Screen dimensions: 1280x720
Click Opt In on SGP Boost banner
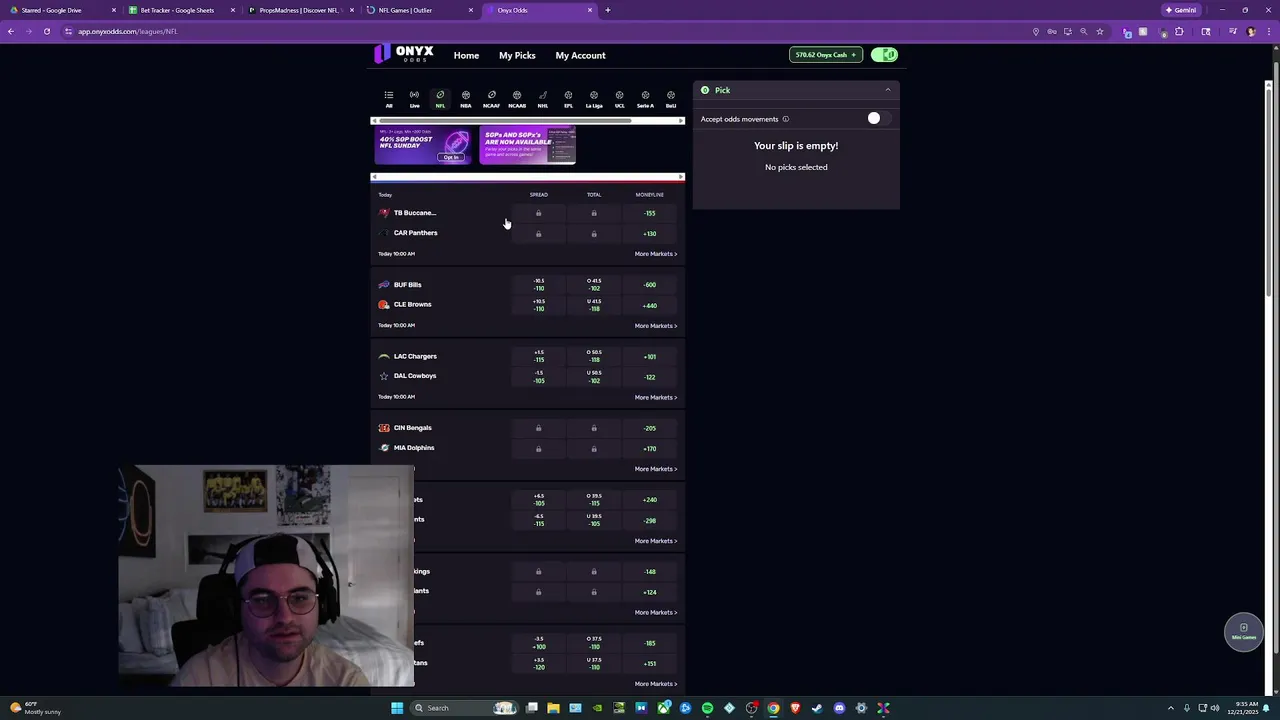pyautogui.click(x=451, y=157)
